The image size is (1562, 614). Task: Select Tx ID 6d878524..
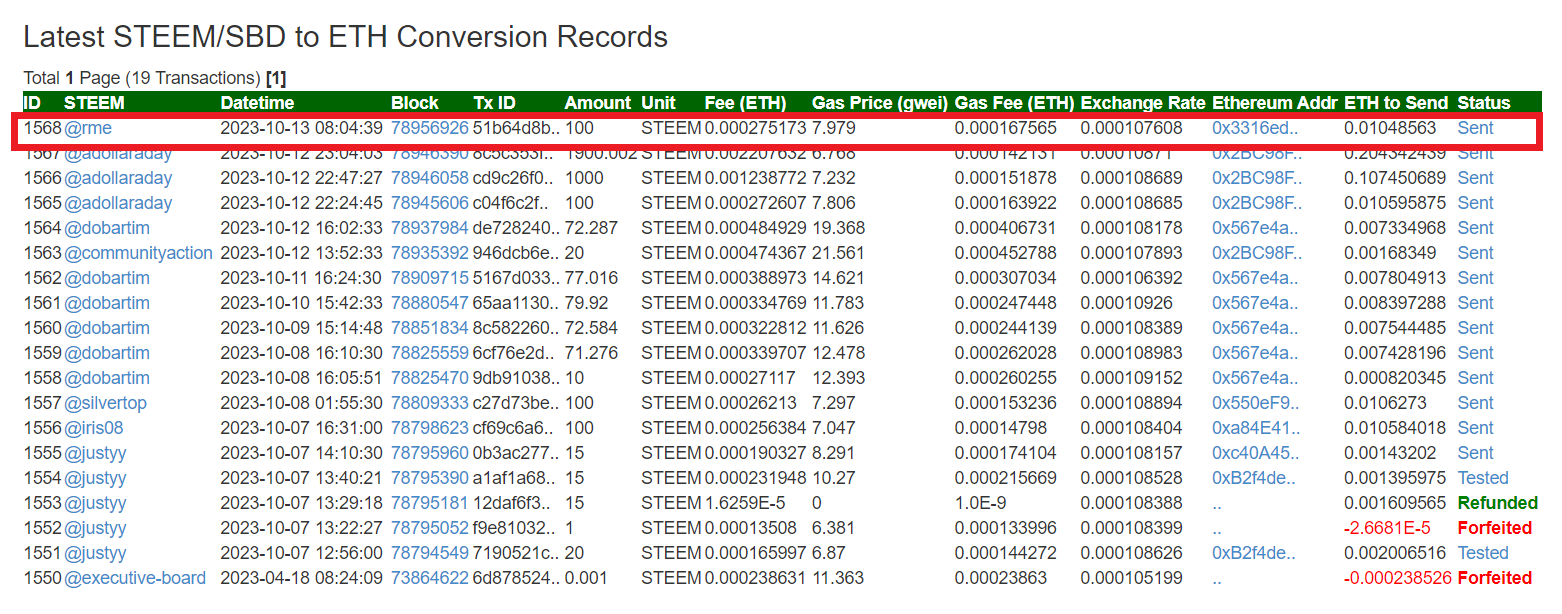[515, 578]
